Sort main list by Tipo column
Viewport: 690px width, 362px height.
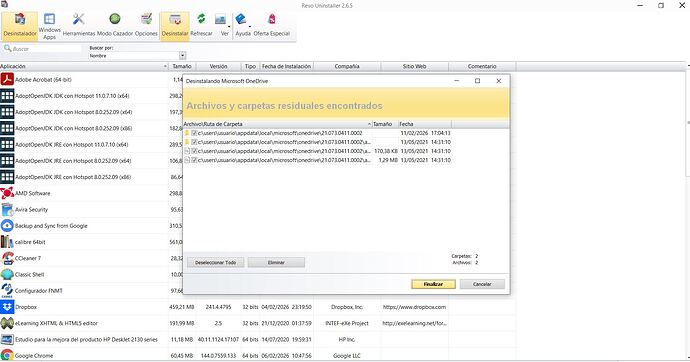[x=250, y=66]
